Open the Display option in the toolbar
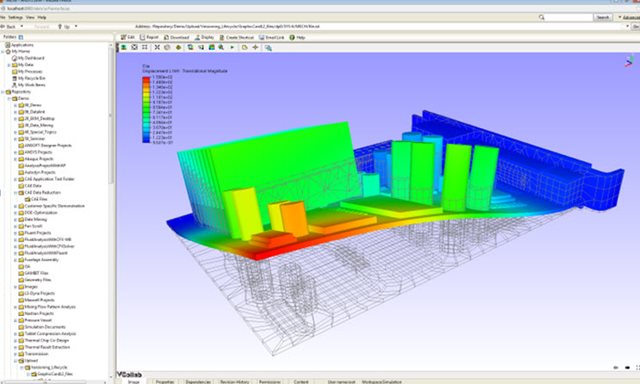 [204, 37]
